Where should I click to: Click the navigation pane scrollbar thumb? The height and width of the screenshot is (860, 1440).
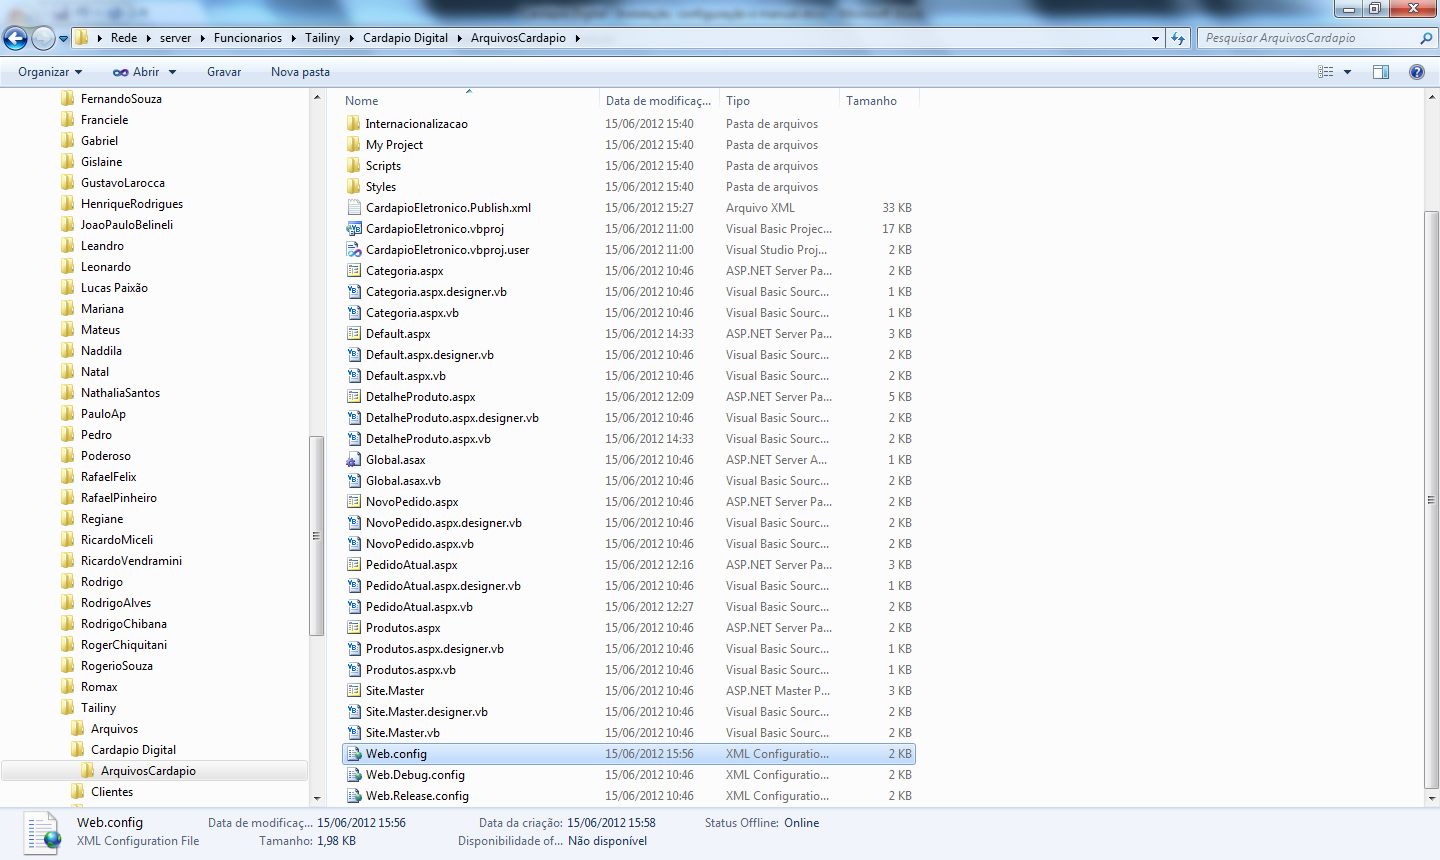click(317, 535)
